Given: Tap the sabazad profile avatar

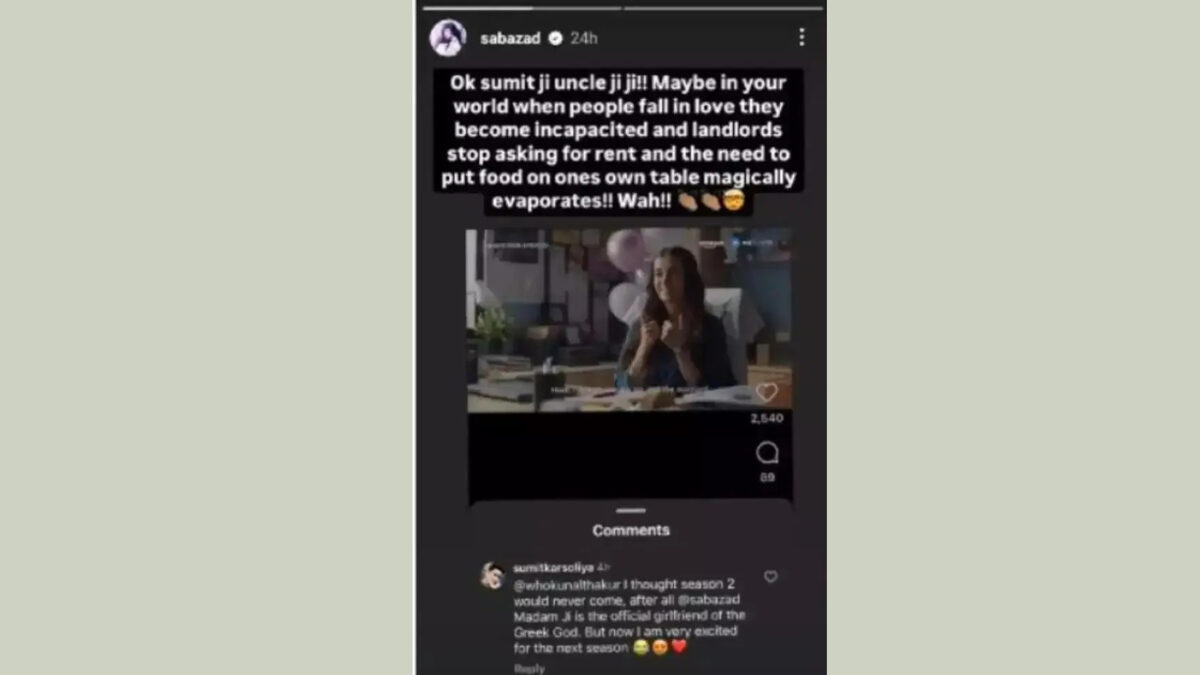Looking at the screenshot, I should (x=447, y=38).
